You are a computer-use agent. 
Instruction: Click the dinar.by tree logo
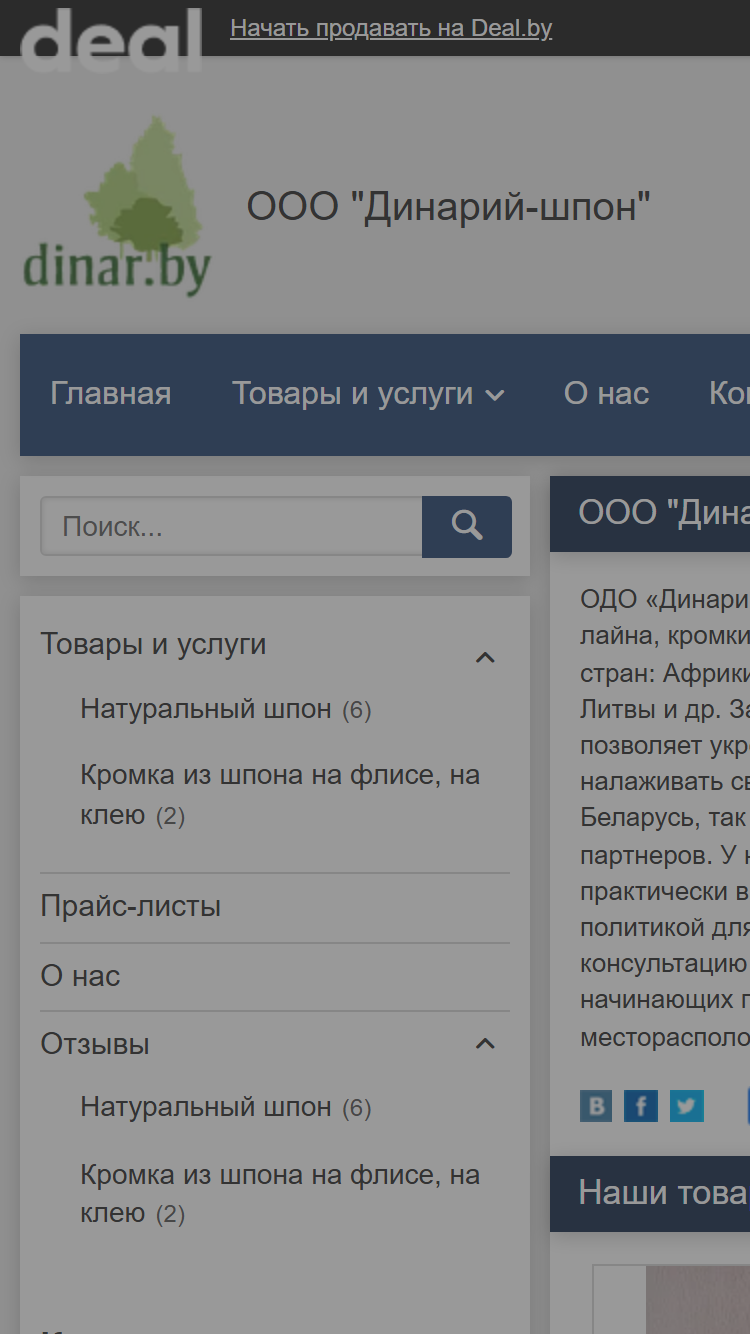click(117, 206)
